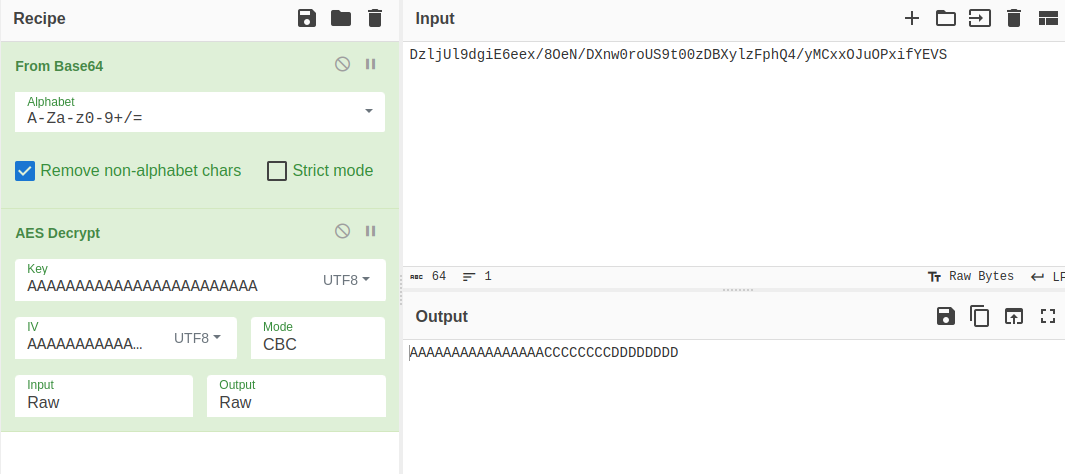Viewport: 1065px width, 474px height.
Task: Clear the recipe with trash icon
Action: [375, 18]
